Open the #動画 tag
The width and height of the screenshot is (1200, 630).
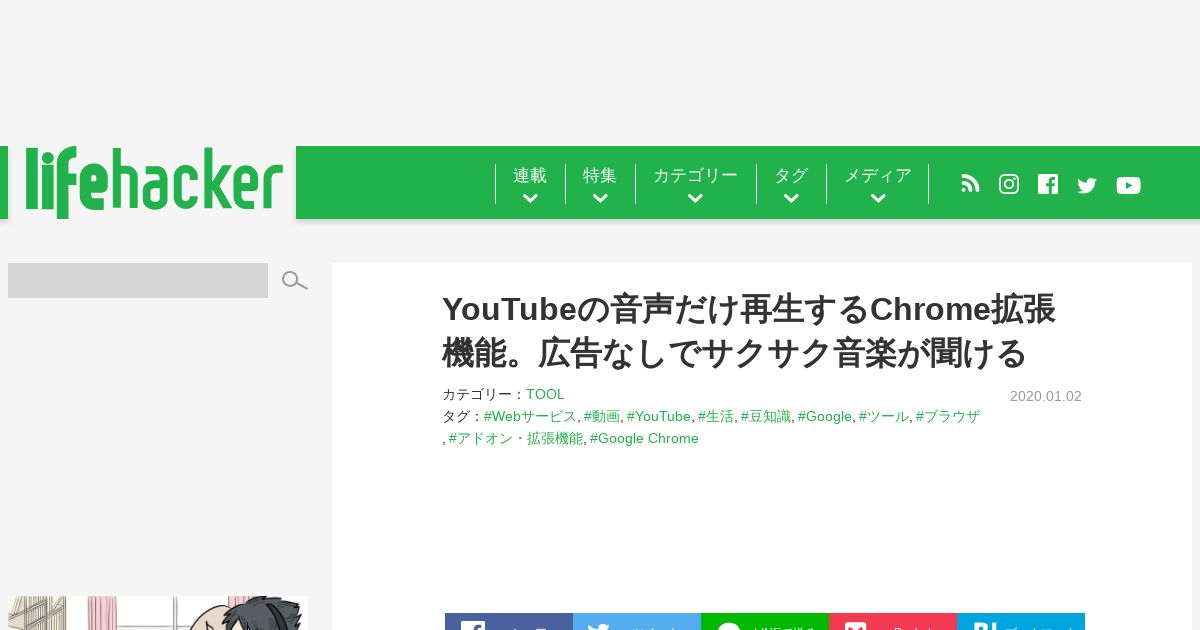pos(602,417)
